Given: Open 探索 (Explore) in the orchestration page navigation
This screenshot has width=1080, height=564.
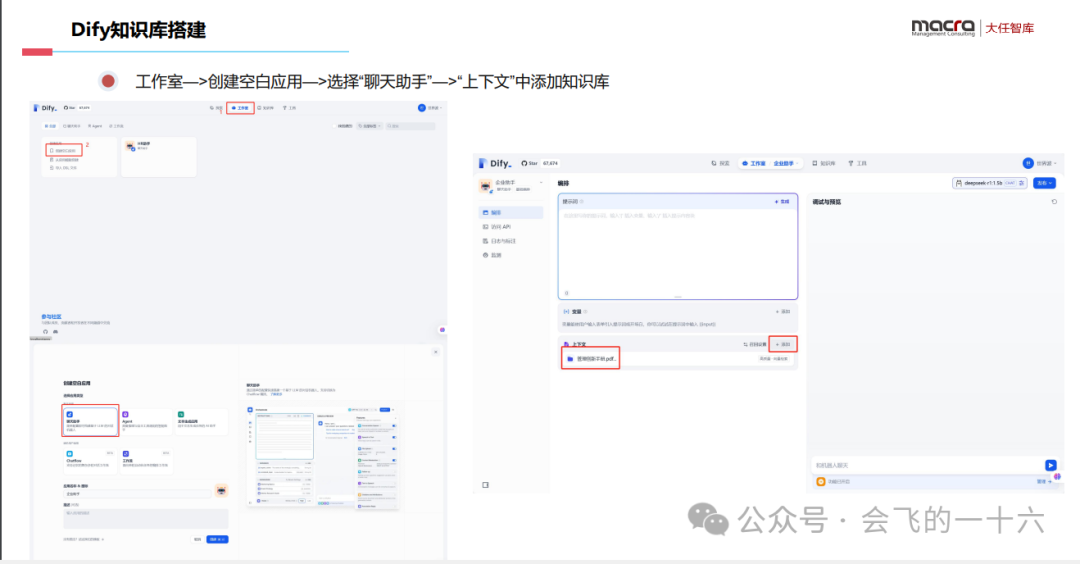Looking at the screenshot, I should (720, 163).
